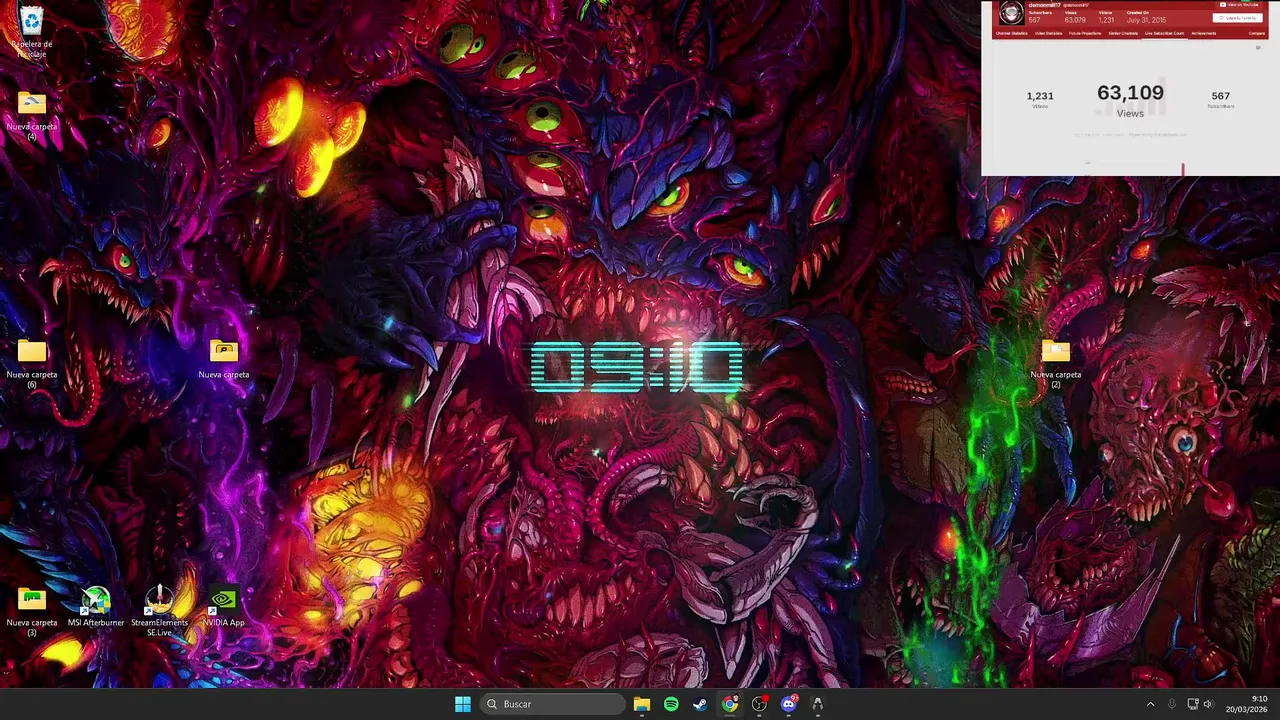Open Channel Statistics tab in stats window
Screen dimensions: 1280x720
(1011, 33)
